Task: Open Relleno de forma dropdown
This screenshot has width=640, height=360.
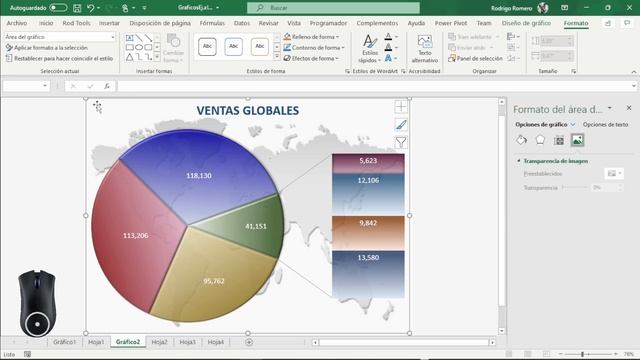Action: click(x=312, y=37)
